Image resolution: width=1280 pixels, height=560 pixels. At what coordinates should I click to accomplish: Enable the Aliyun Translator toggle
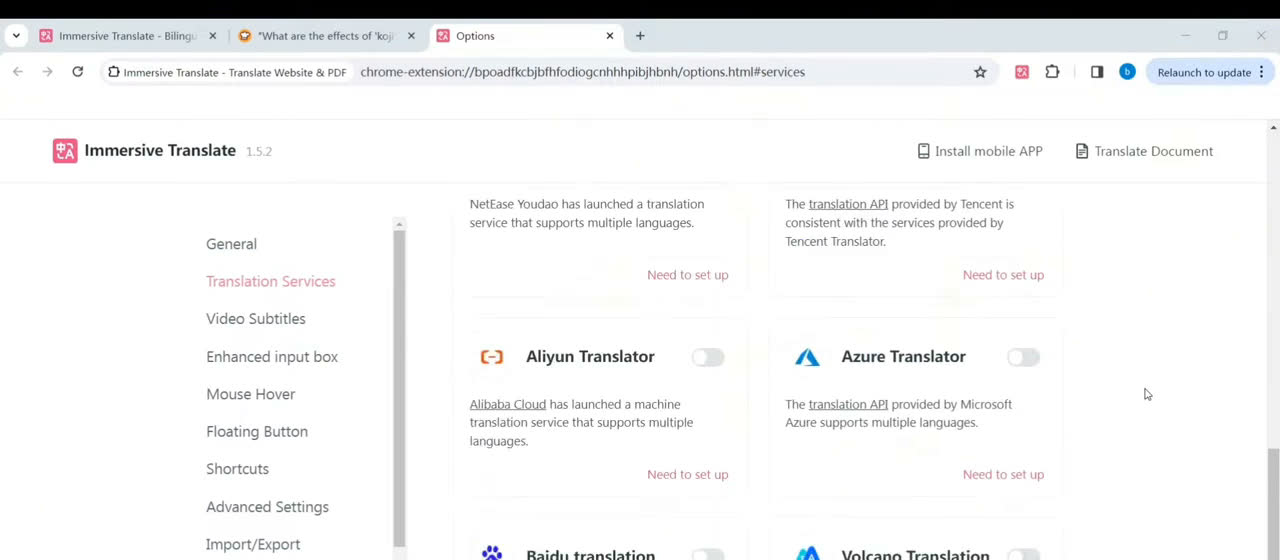pos(708,357)
